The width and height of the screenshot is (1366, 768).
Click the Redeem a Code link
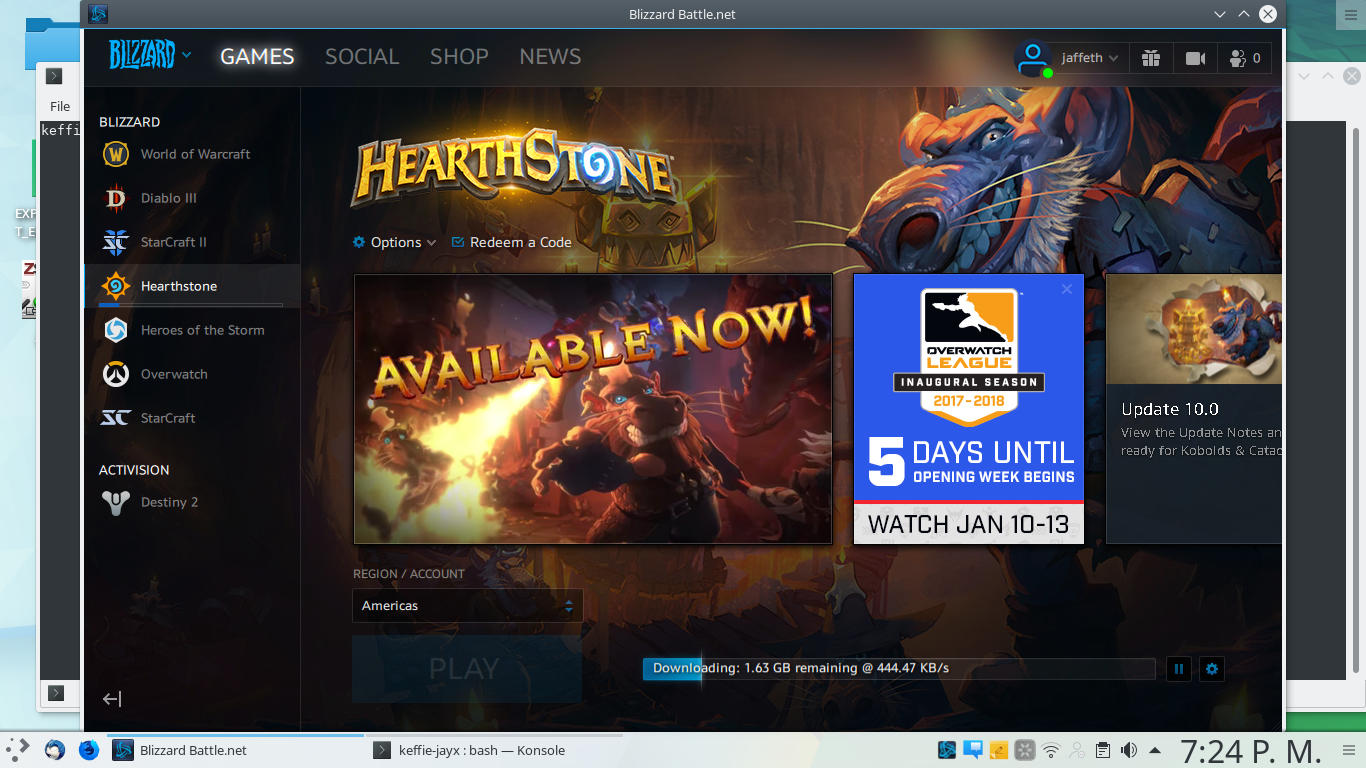tap(512, 242)
